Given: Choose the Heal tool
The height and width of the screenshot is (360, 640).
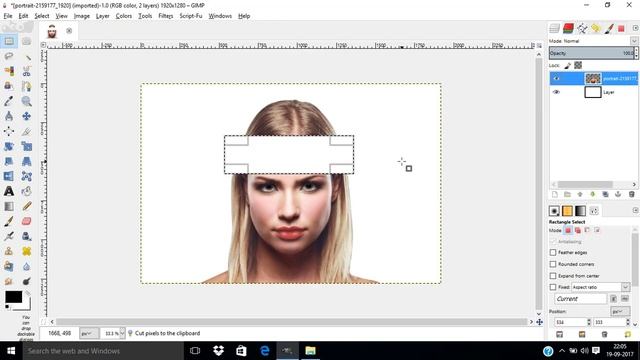Looking at the screenshot, I should [x=27, y=251].
